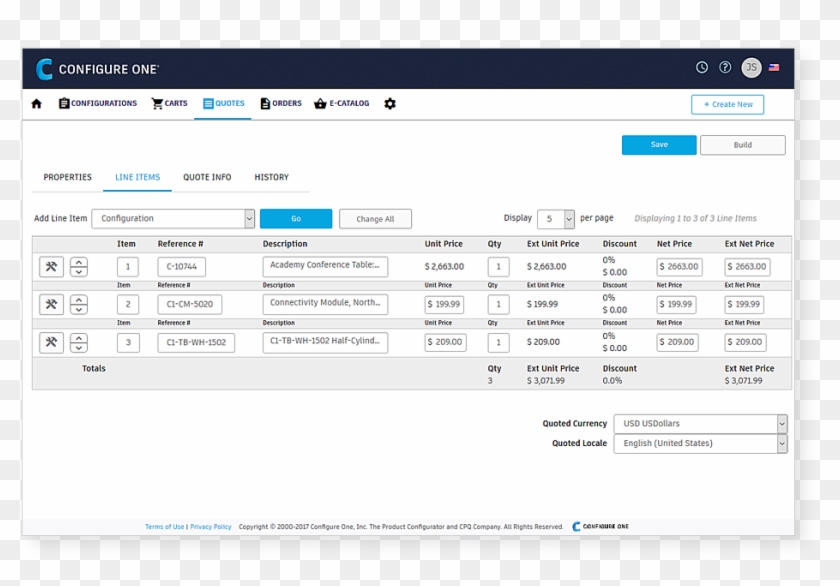The width and height of the screenshot is (840, 586).
Task: Open the Display per page dropdown
Action: (x=568, y=219)
